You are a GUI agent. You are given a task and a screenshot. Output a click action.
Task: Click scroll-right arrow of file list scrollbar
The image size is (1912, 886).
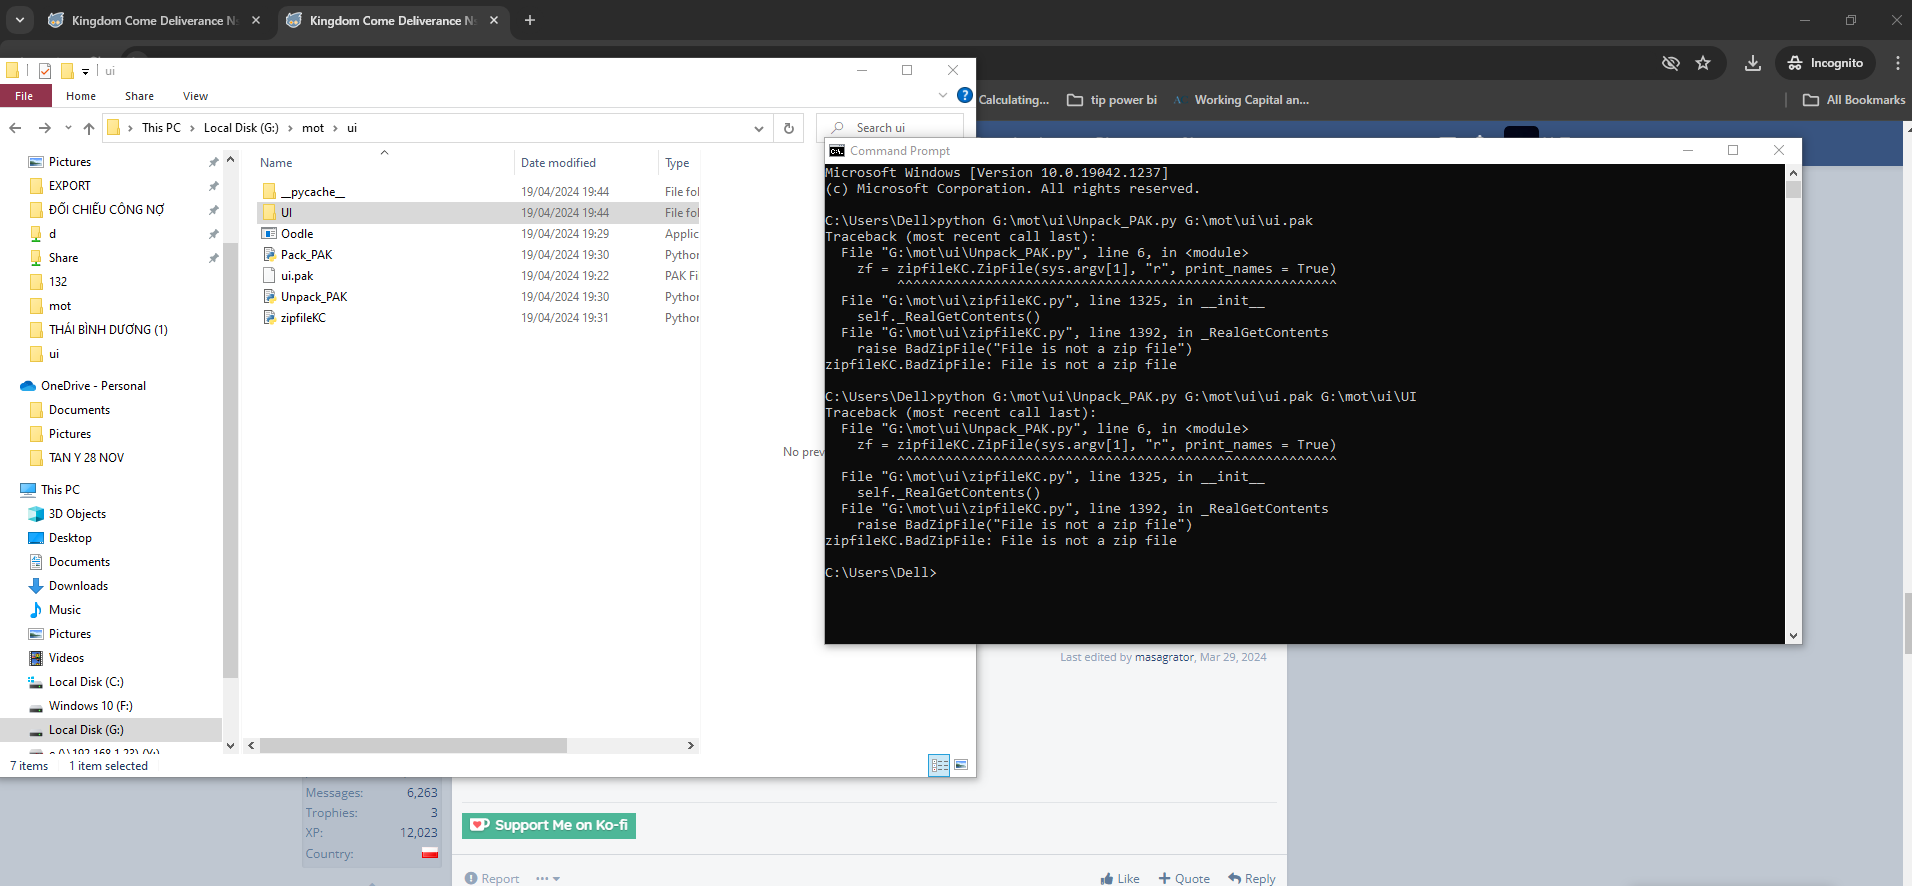690,745
